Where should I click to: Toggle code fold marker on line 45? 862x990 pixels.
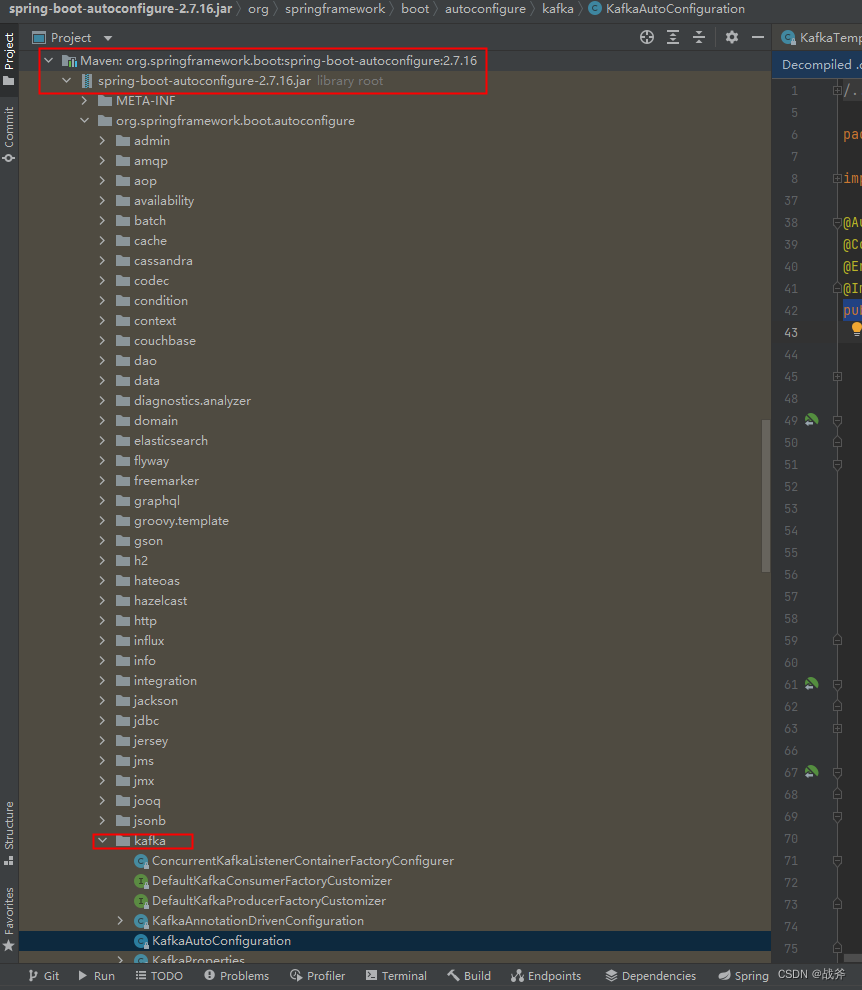pyautogui.click(x=837, y=376)
